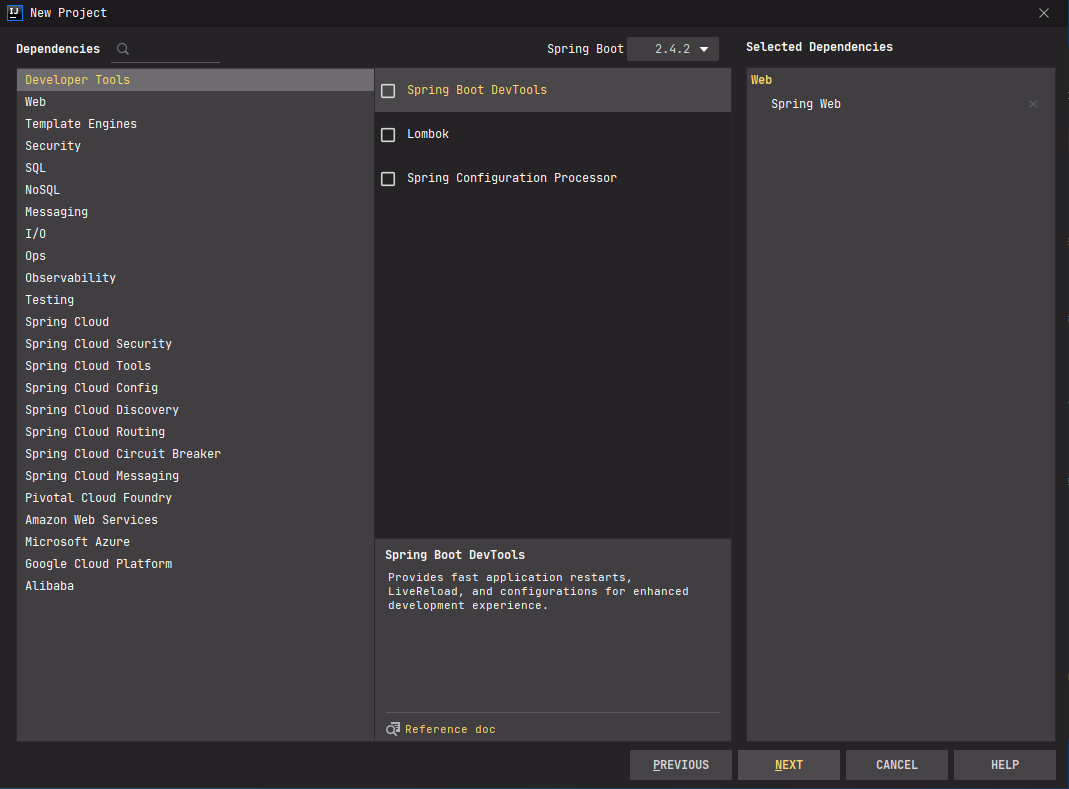The image size is (1069, 789).
Task: Select the Web category
Action: (x=196, y=102)
